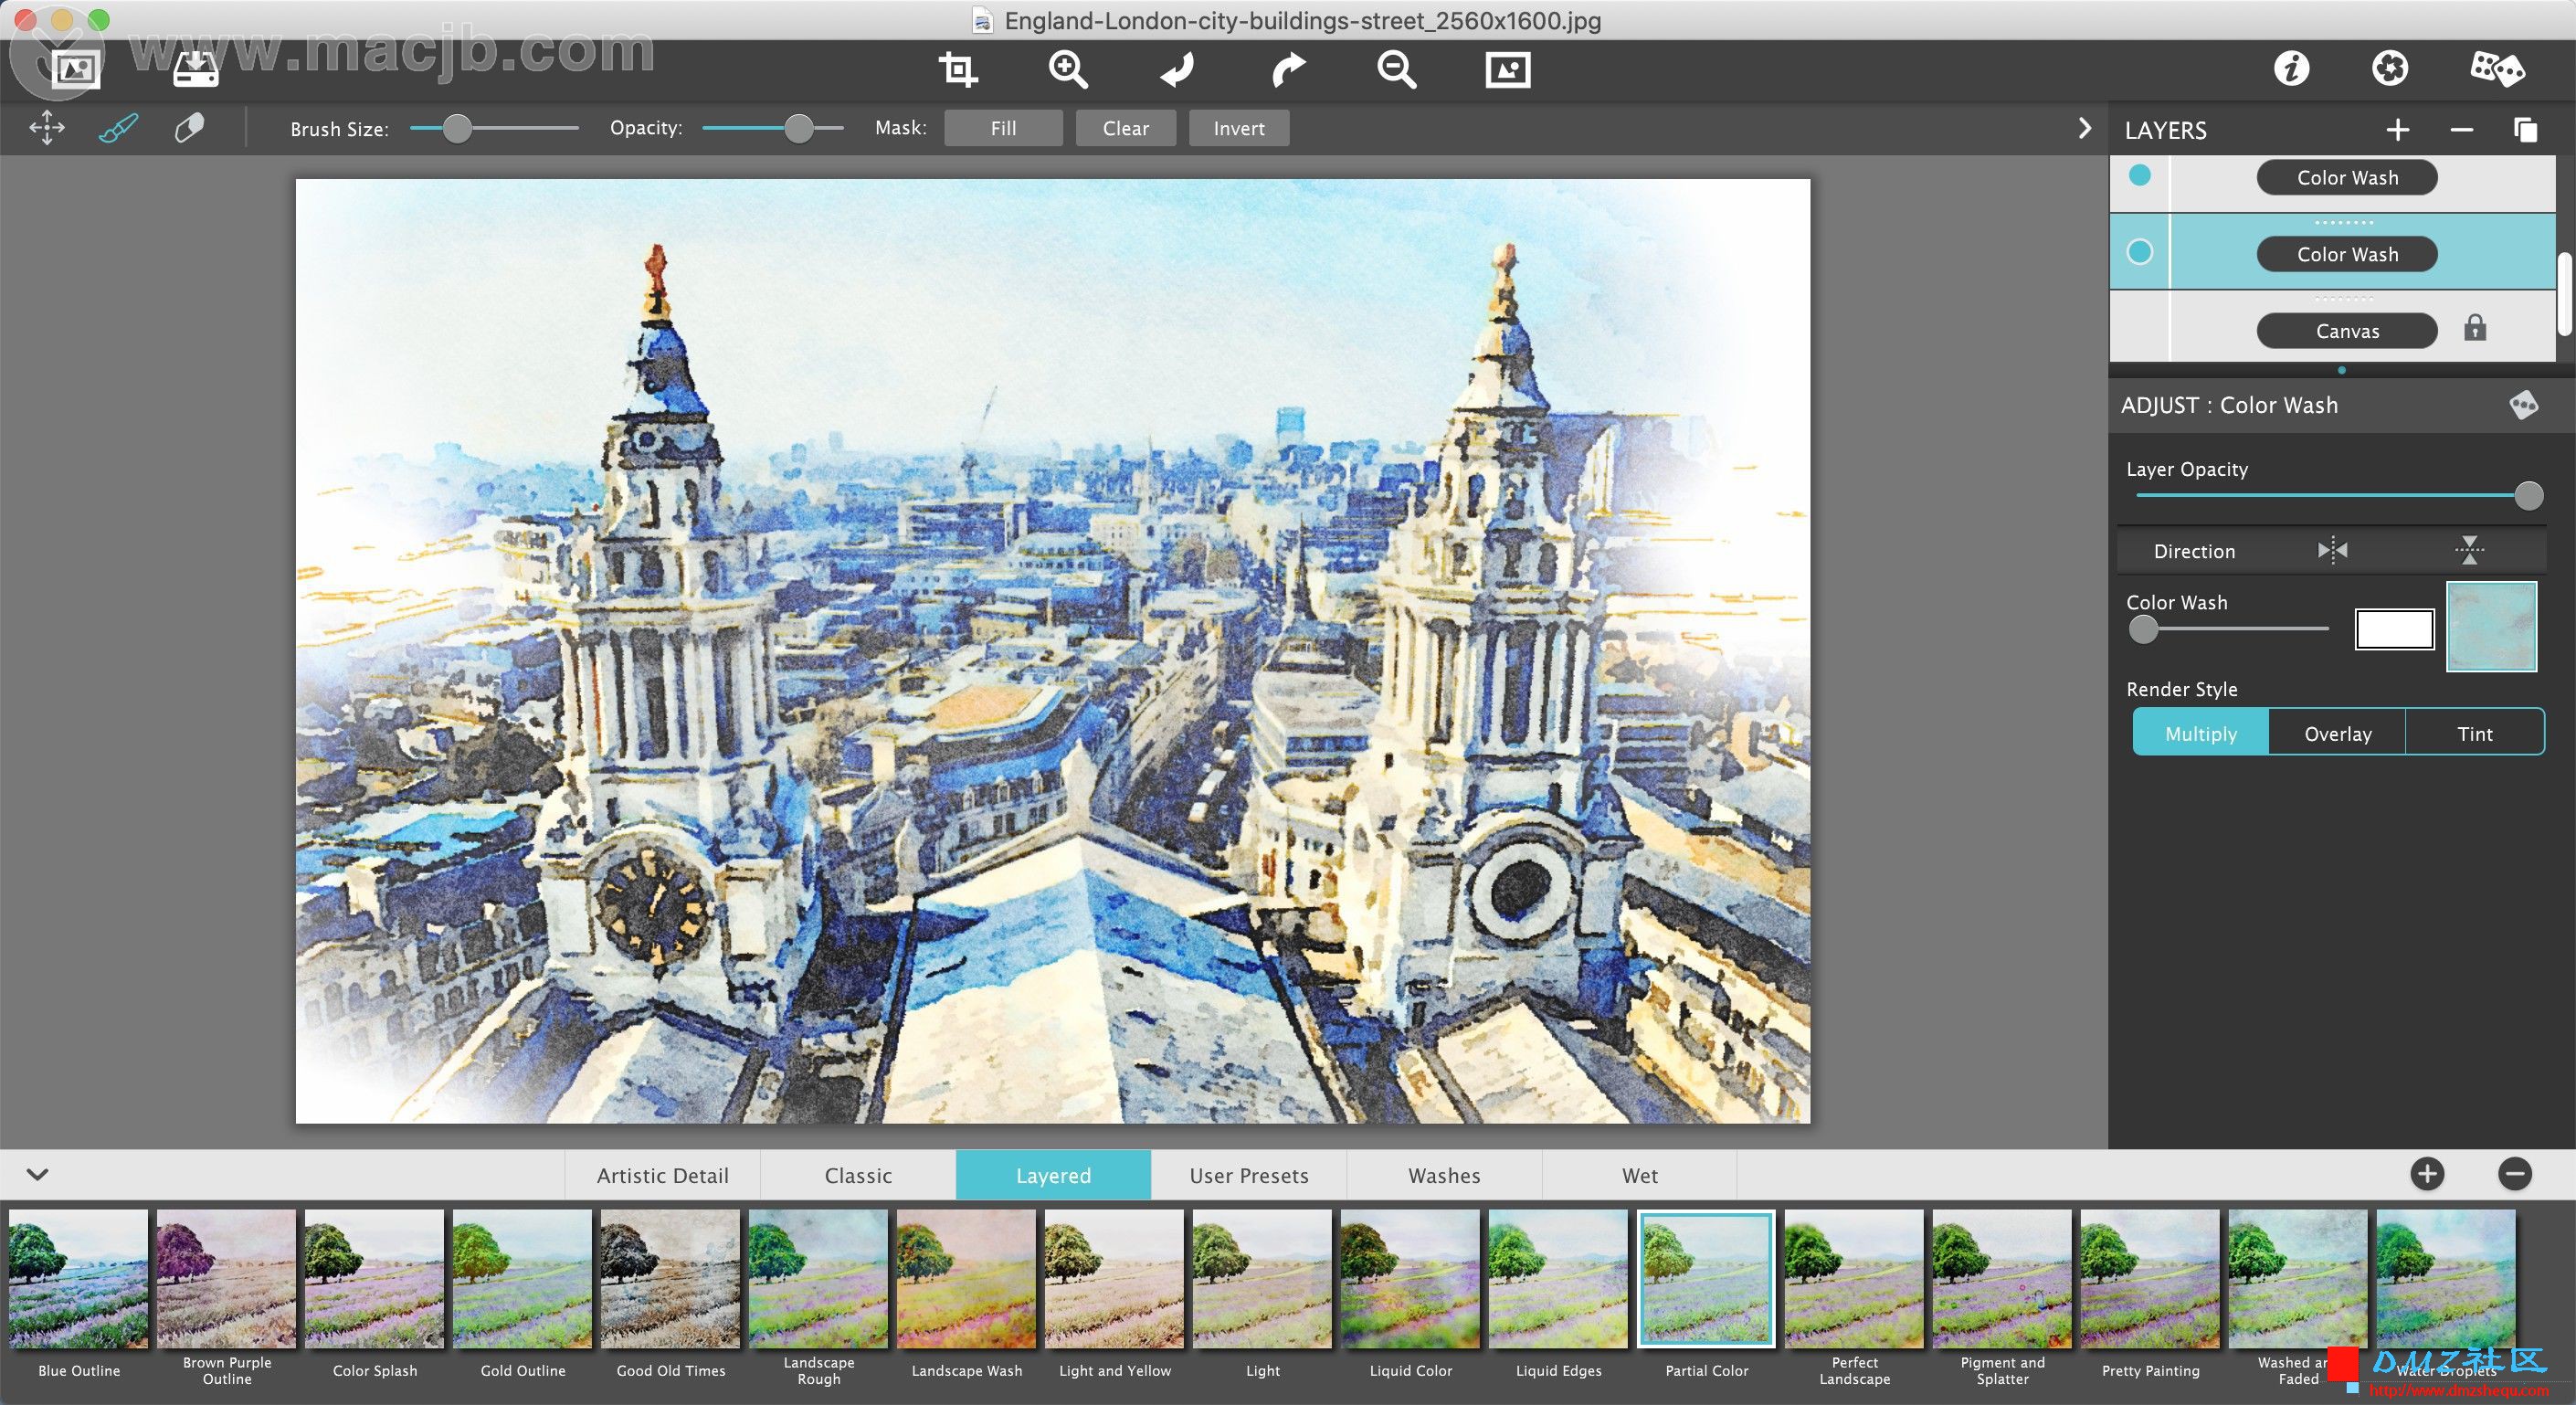Open the User Presets tab
The image size is (2576, 1405).
pyautogui.click(x=1248, y=1175)
